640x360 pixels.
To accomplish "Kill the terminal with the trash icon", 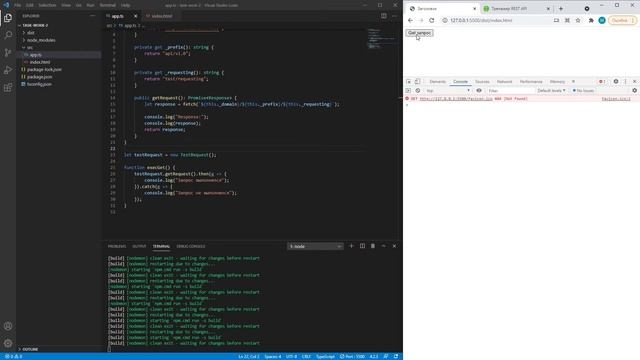I will pos(373,246).
